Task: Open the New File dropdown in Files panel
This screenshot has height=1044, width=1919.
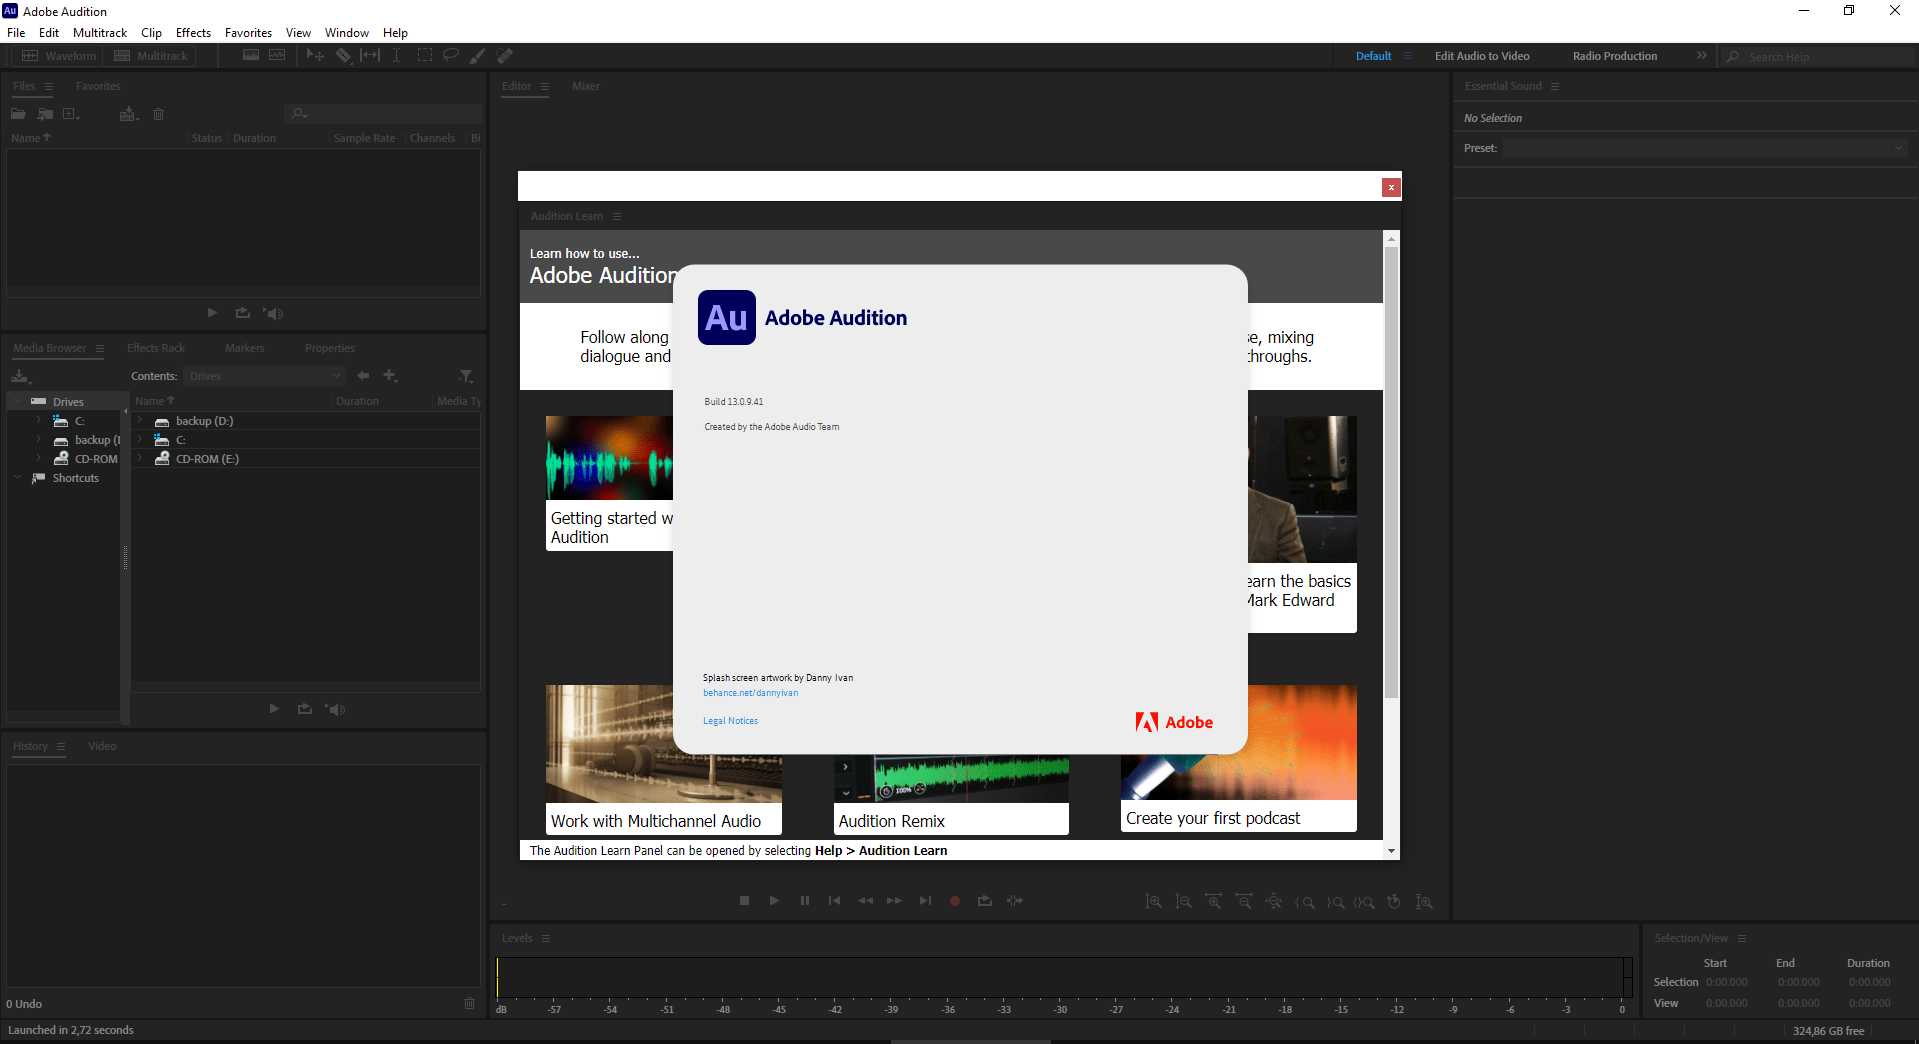Action: 71,114
